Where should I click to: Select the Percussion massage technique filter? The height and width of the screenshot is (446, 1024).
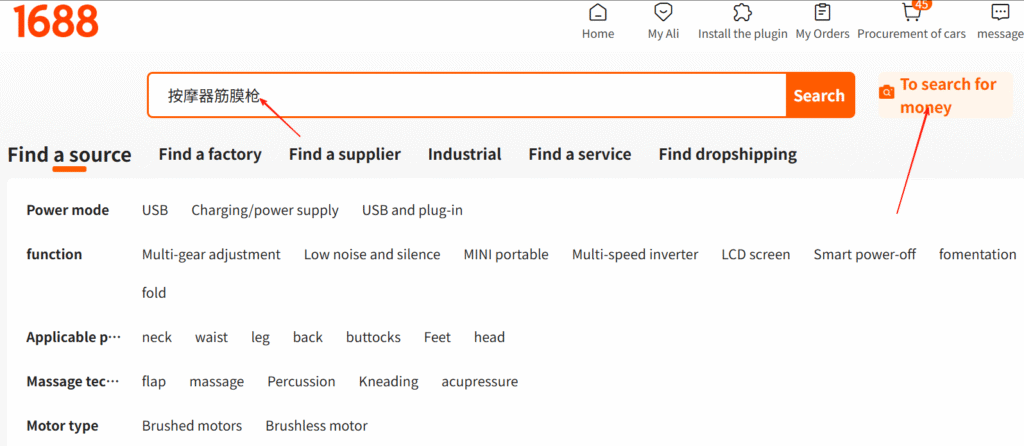pos(301,382)
